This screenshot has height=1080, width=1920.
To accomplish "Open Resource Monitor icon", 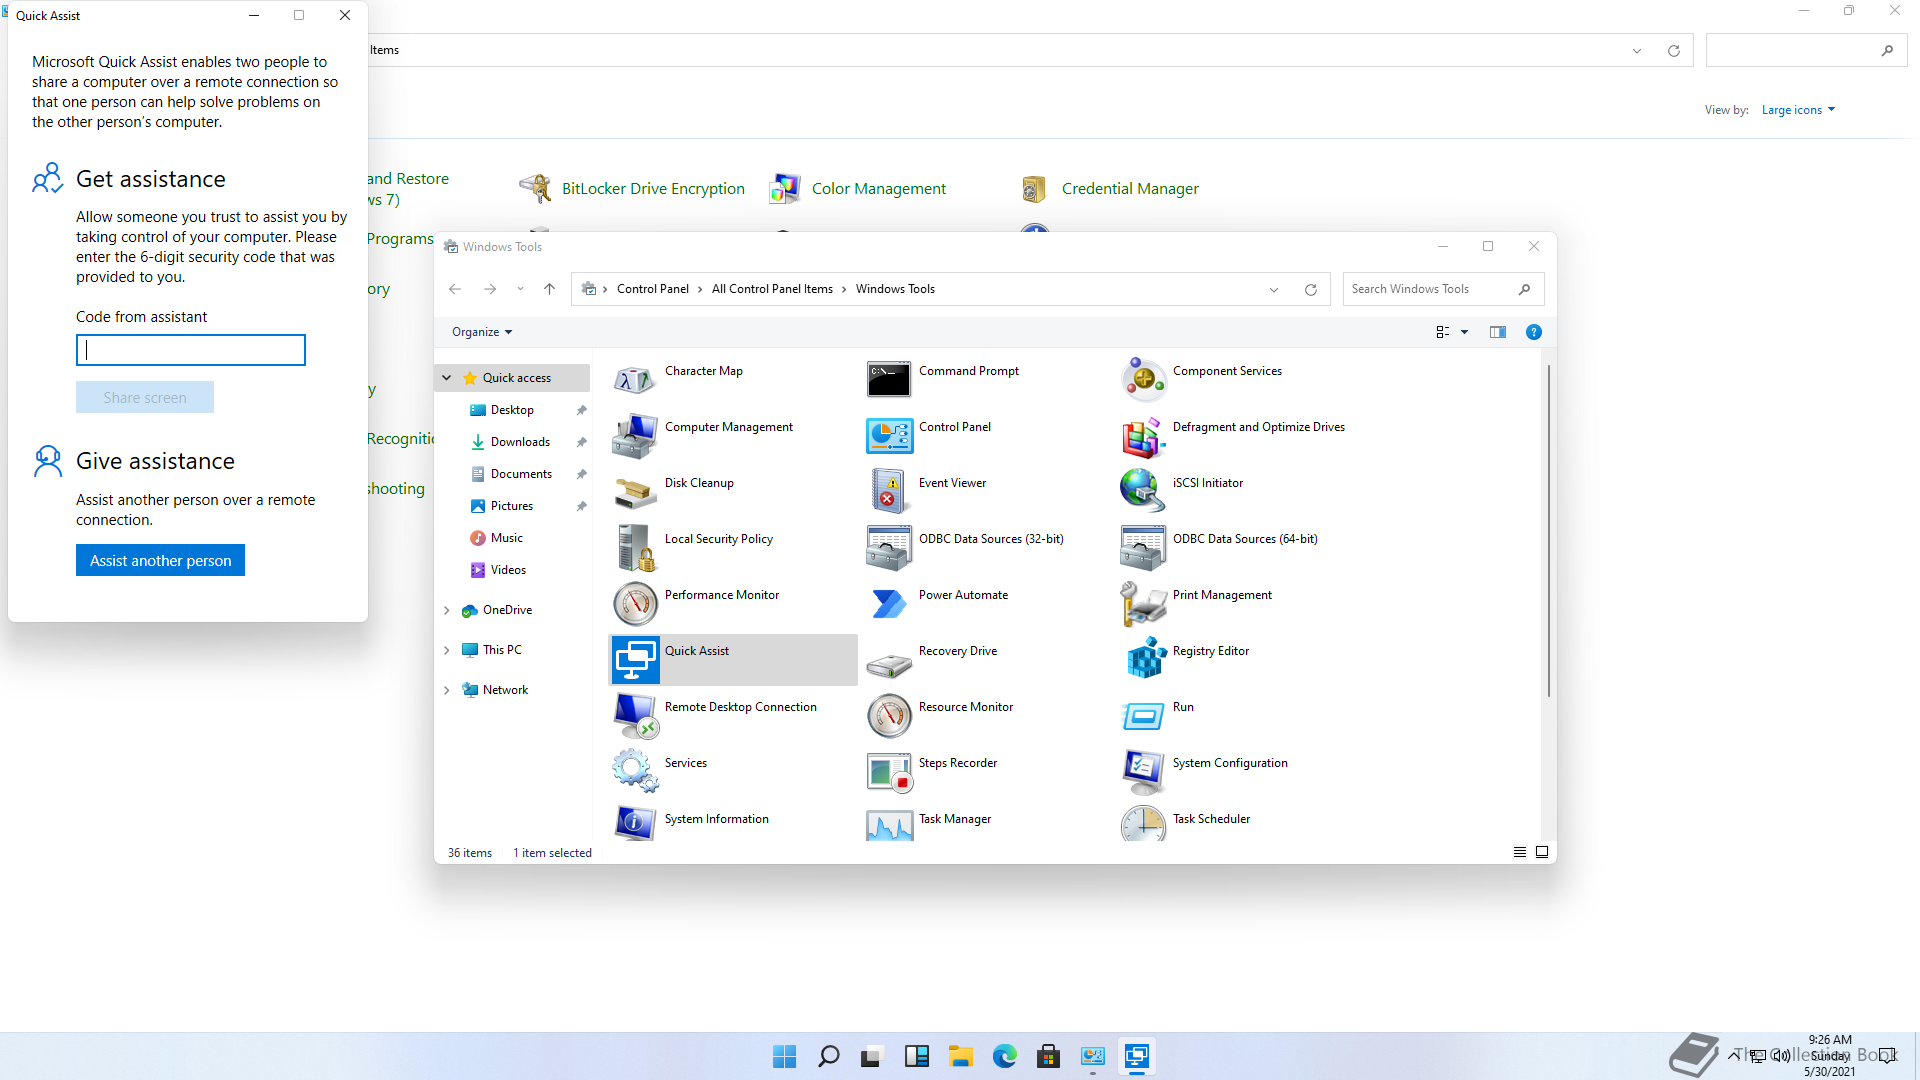I will click(888, 716).
